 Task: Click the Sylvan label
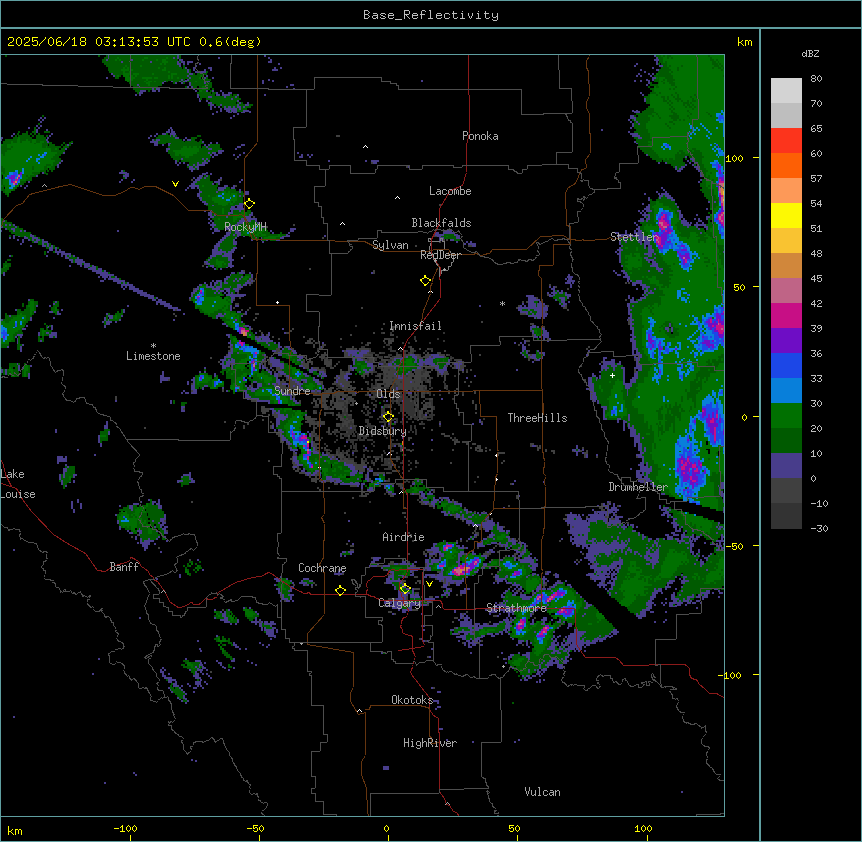point(390,245)
